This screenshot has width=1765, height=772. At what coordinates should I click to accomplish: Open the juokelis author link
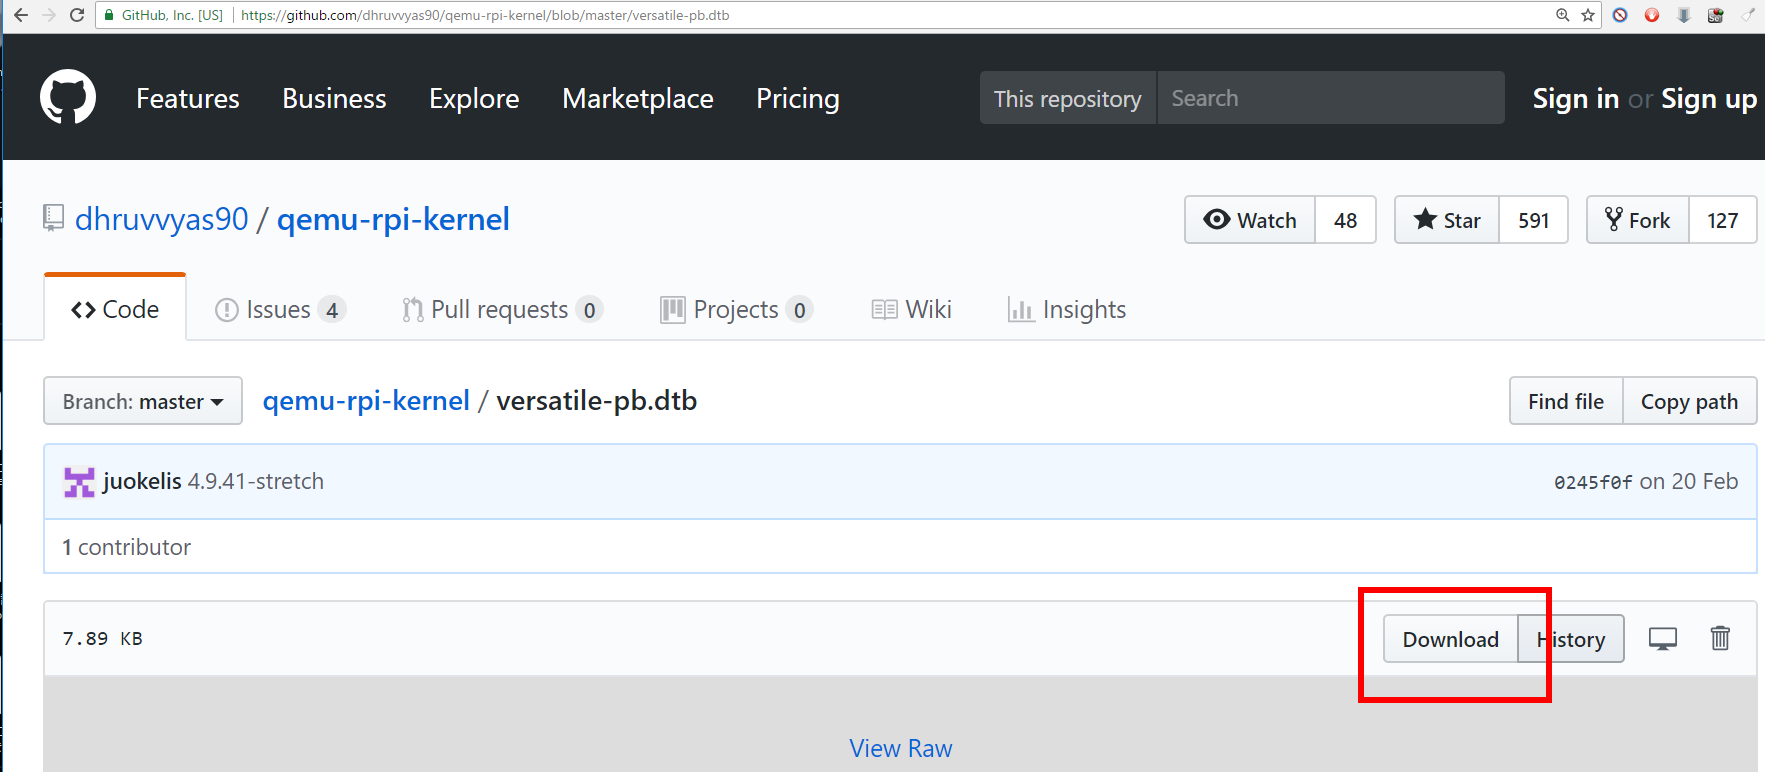click(x=142, y=481)
